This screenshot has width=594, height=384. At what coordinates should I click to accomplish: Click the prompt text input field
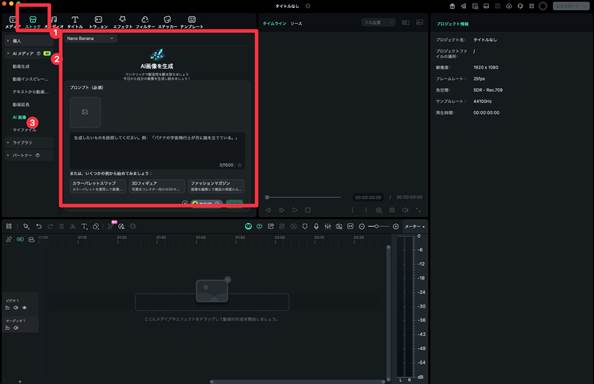(x=157, y=150)
